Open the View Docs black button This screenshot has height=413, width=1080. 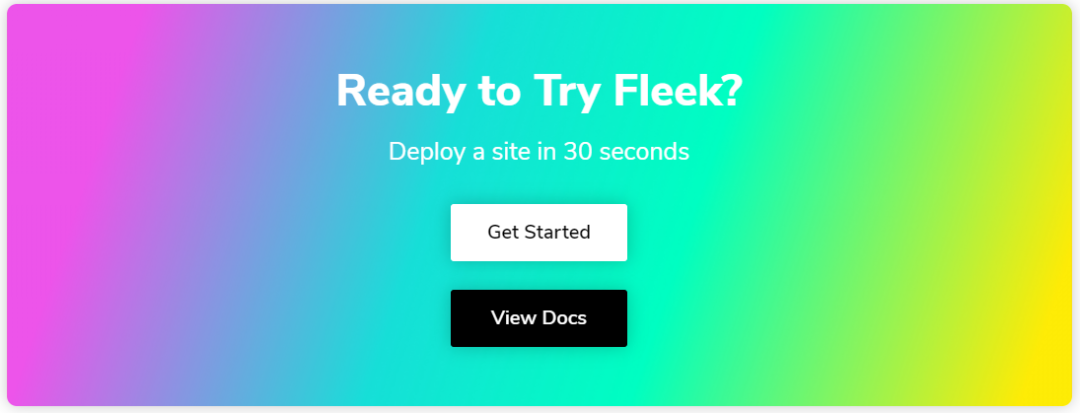539,318
